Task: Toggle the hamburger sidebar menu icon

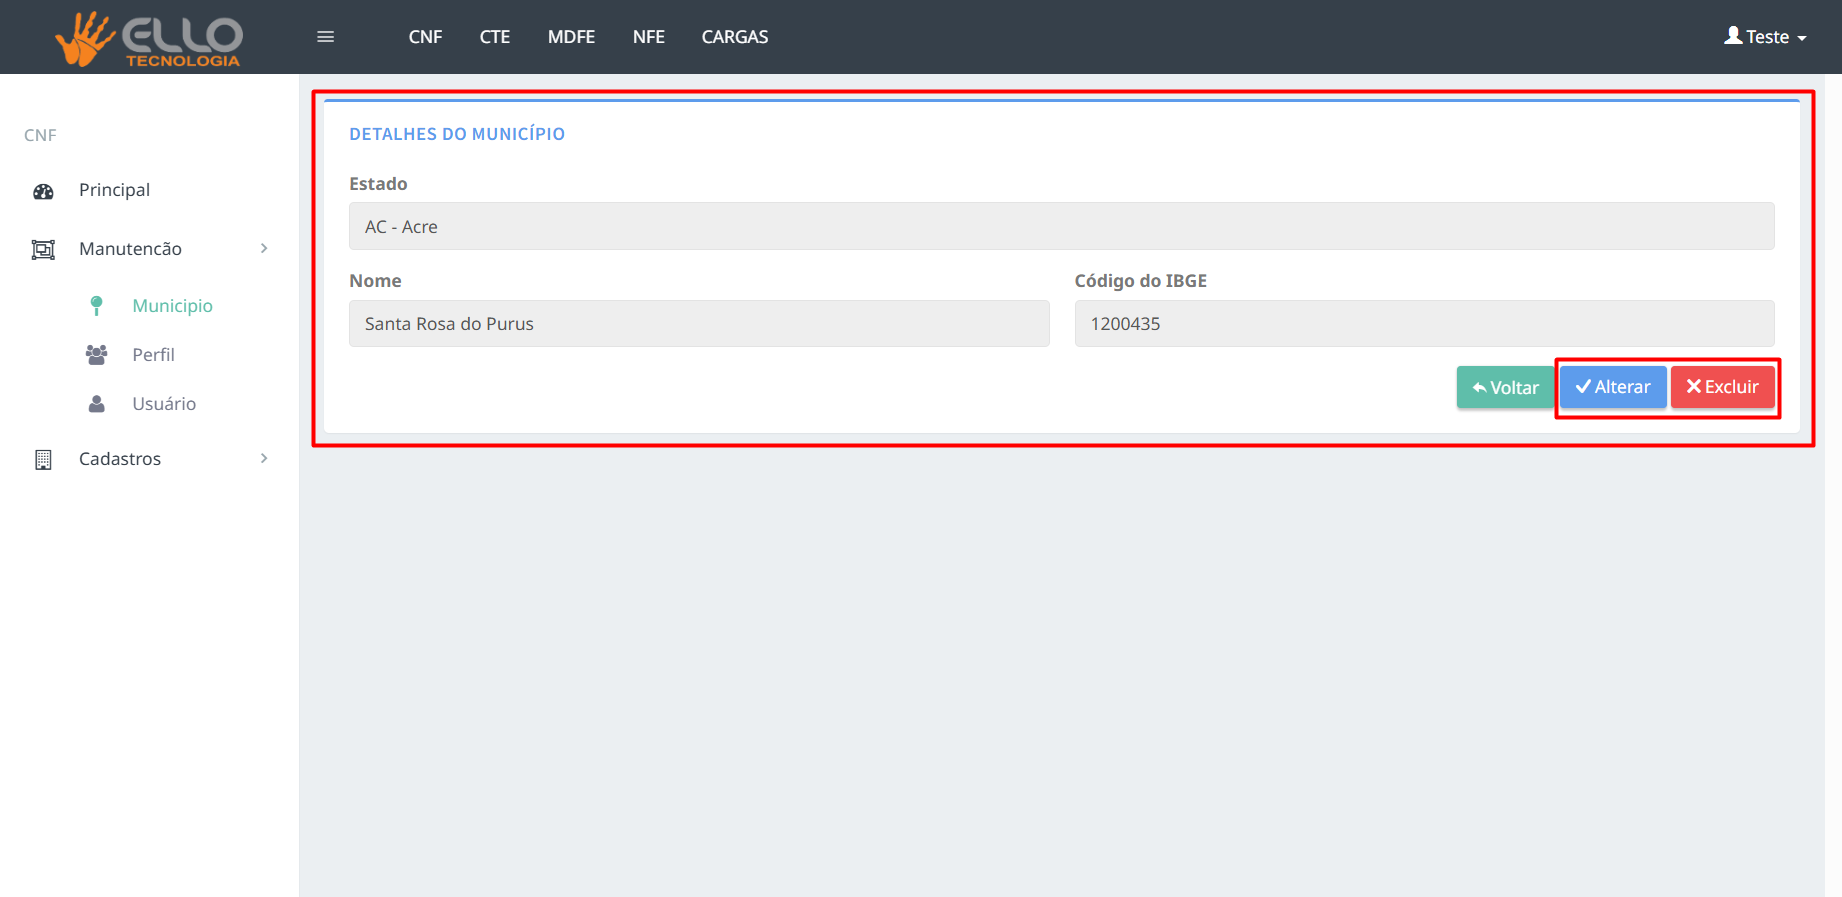Action: [x=325, y=37]
